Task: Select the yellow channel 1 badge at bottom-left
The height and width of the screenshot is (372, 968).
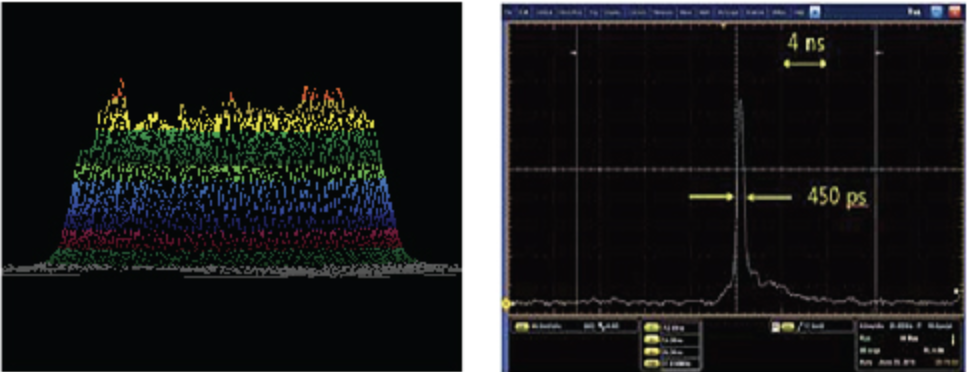Action: (x=522, y=327)
